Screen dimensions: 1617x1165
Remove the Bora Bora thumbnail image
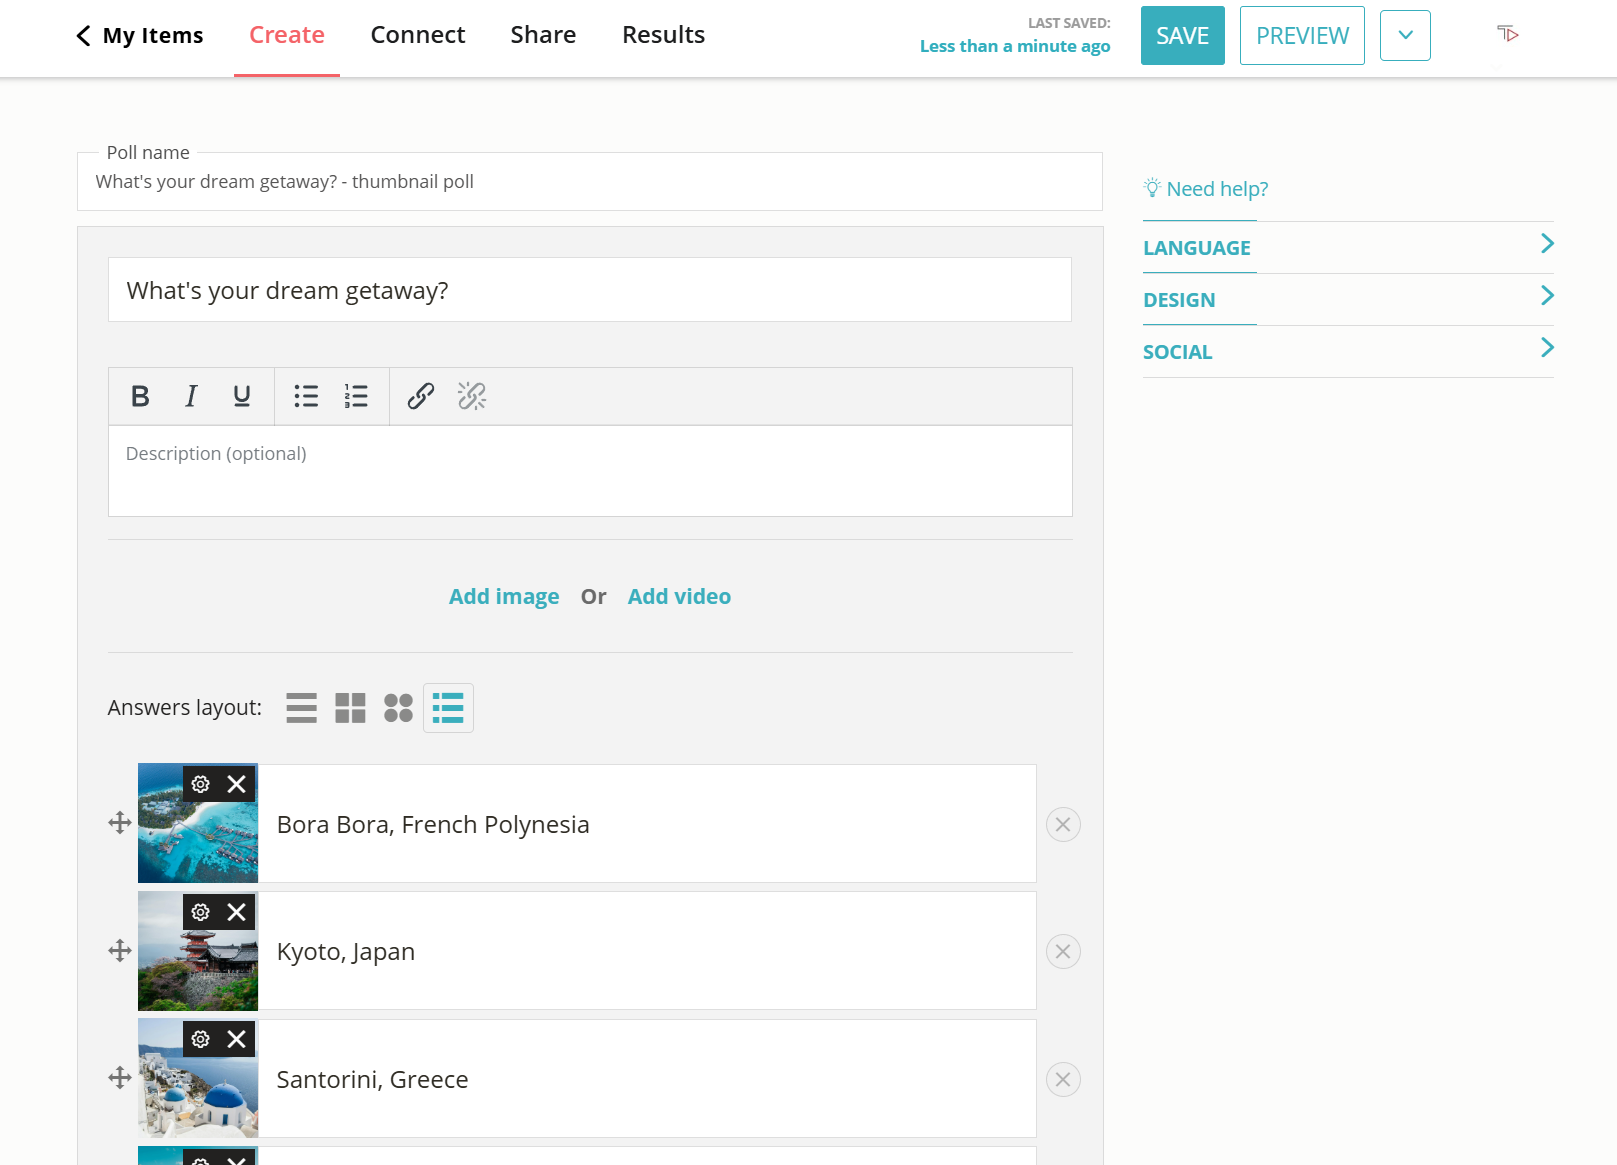pyautogui.click(x=237, y=784)
